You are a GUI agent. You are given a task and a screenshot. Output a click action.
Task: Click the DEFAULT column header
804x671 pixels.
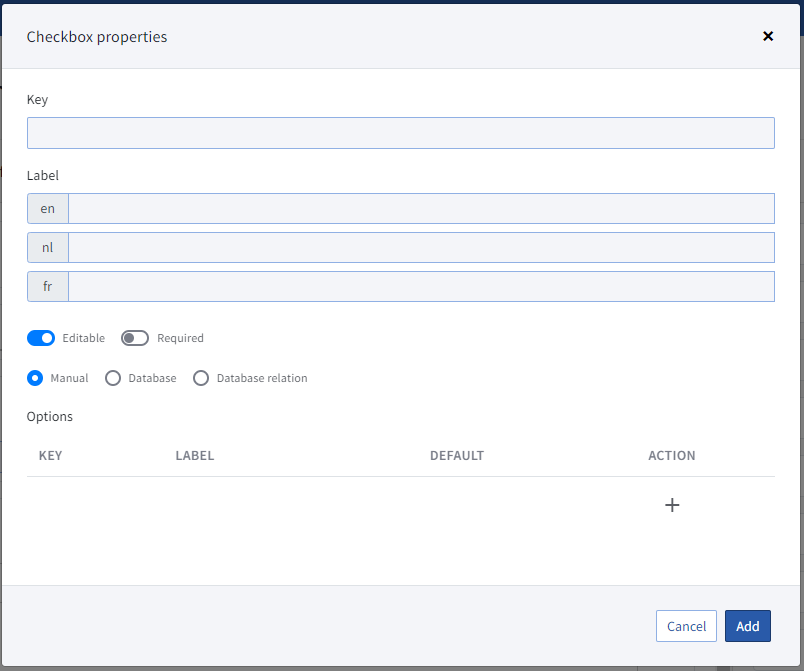(x=457, y=456)
